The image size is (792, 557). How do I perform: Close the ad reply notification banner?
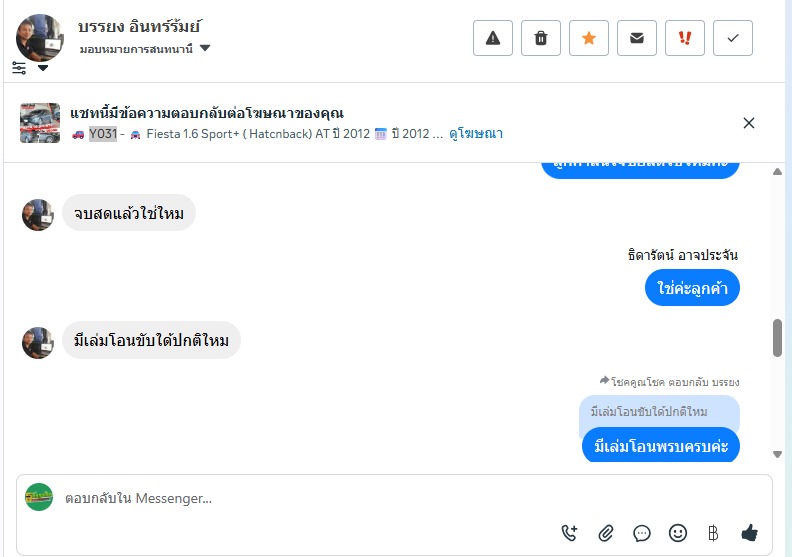(749, 123)
